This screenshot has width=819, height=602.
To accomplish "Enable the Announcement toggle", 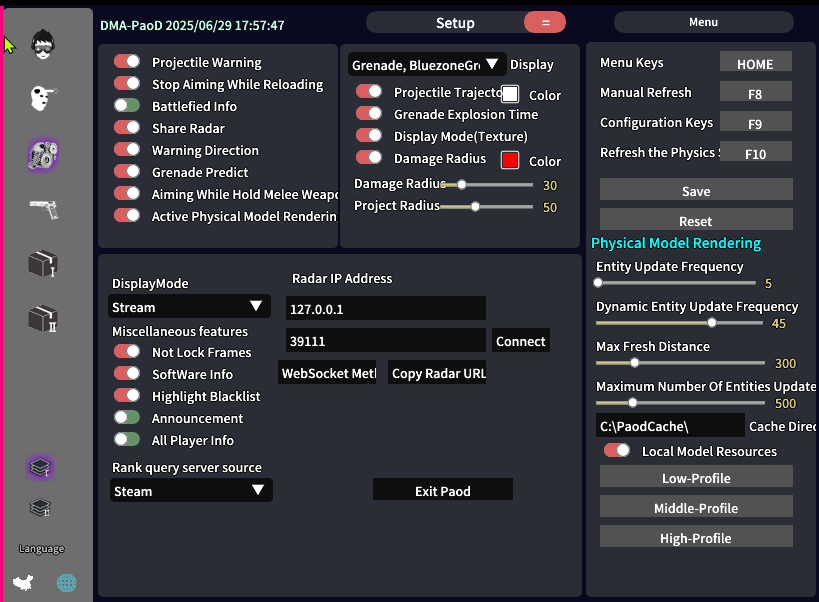I will click(127, 418).
